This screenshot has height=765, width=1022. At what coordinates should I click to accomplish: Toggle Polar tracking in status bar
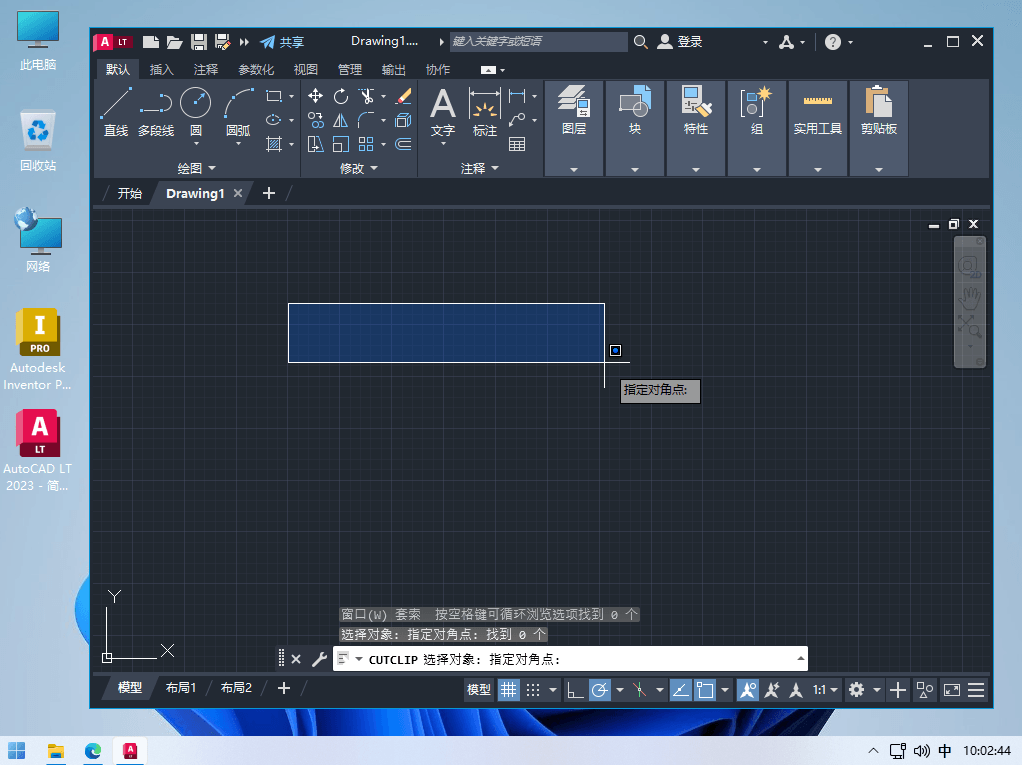click(x=600, y=690)
